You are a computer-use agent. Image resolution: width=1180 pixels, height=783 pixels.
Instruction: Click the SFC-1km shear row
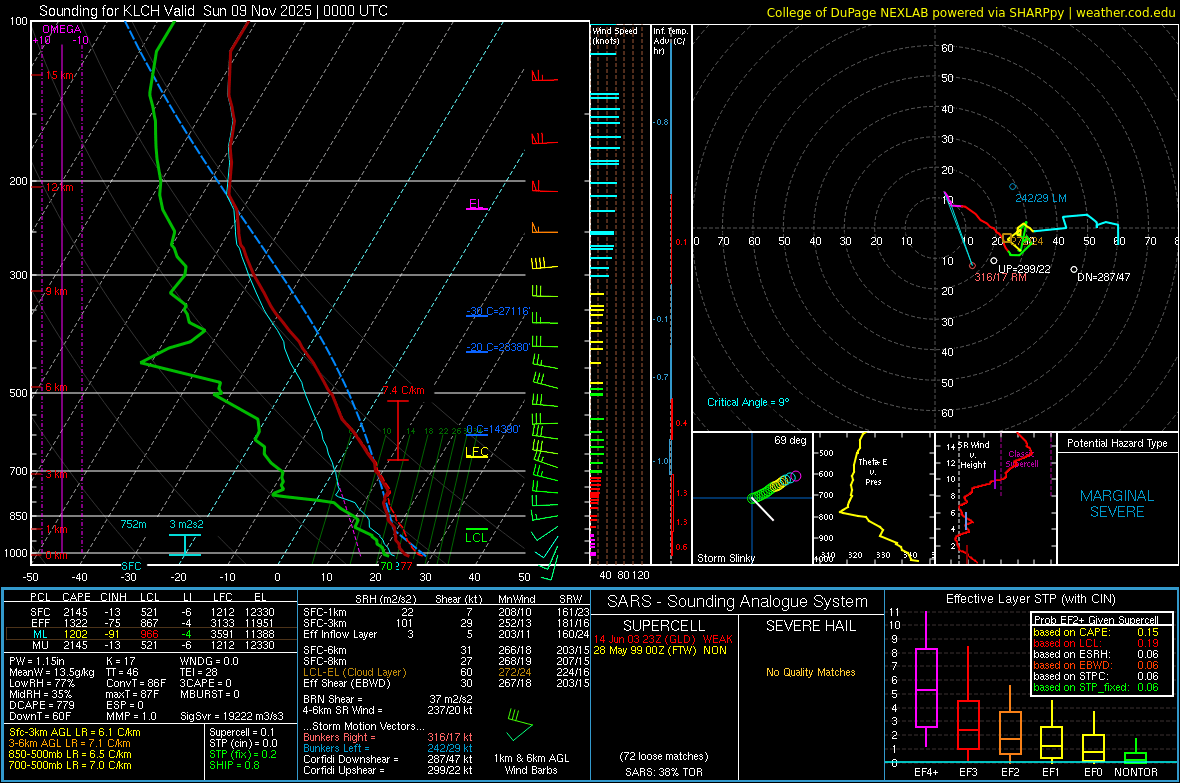coord(446,613)
